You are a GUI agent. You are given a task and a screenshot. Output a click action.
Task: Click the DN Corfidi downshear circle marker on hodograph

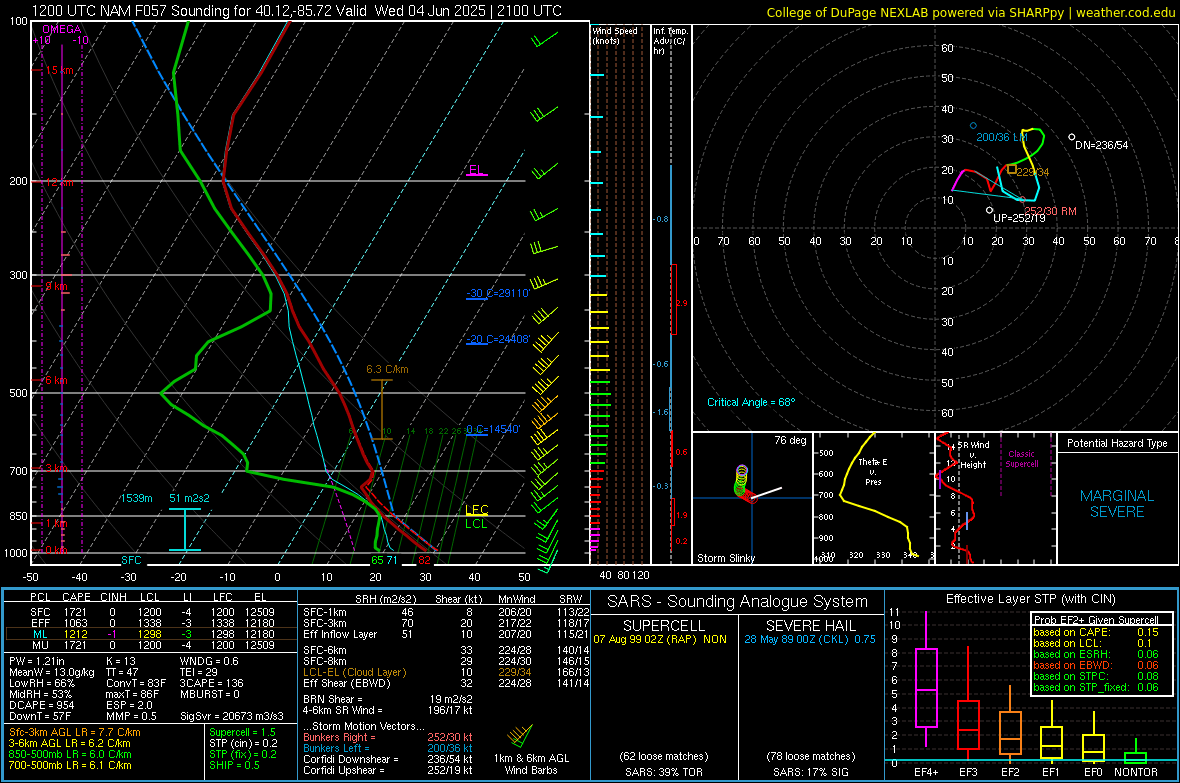point(1072,137)
